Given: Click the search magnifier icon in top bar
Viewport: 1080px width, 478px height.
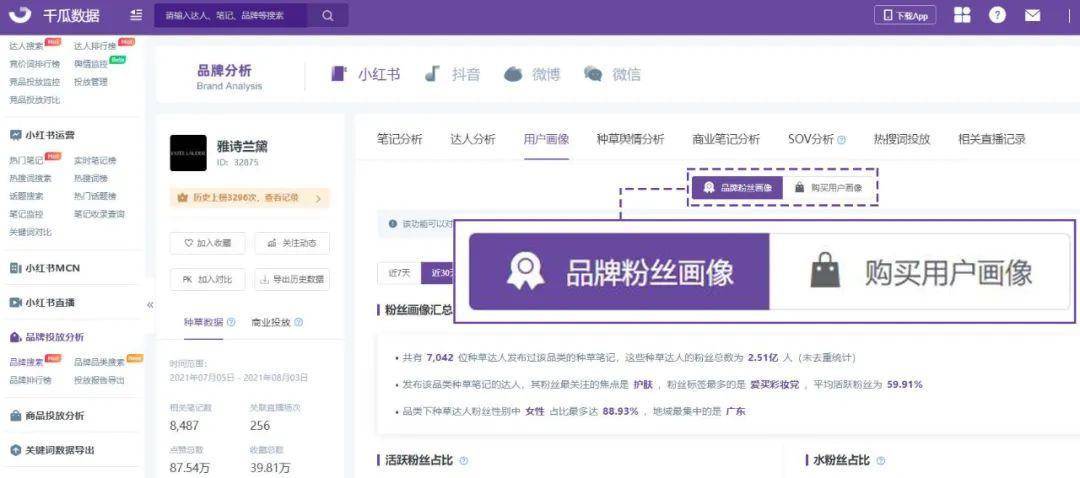Looking at the screenshot, I should pyautogui.click(x=328, y=15).
